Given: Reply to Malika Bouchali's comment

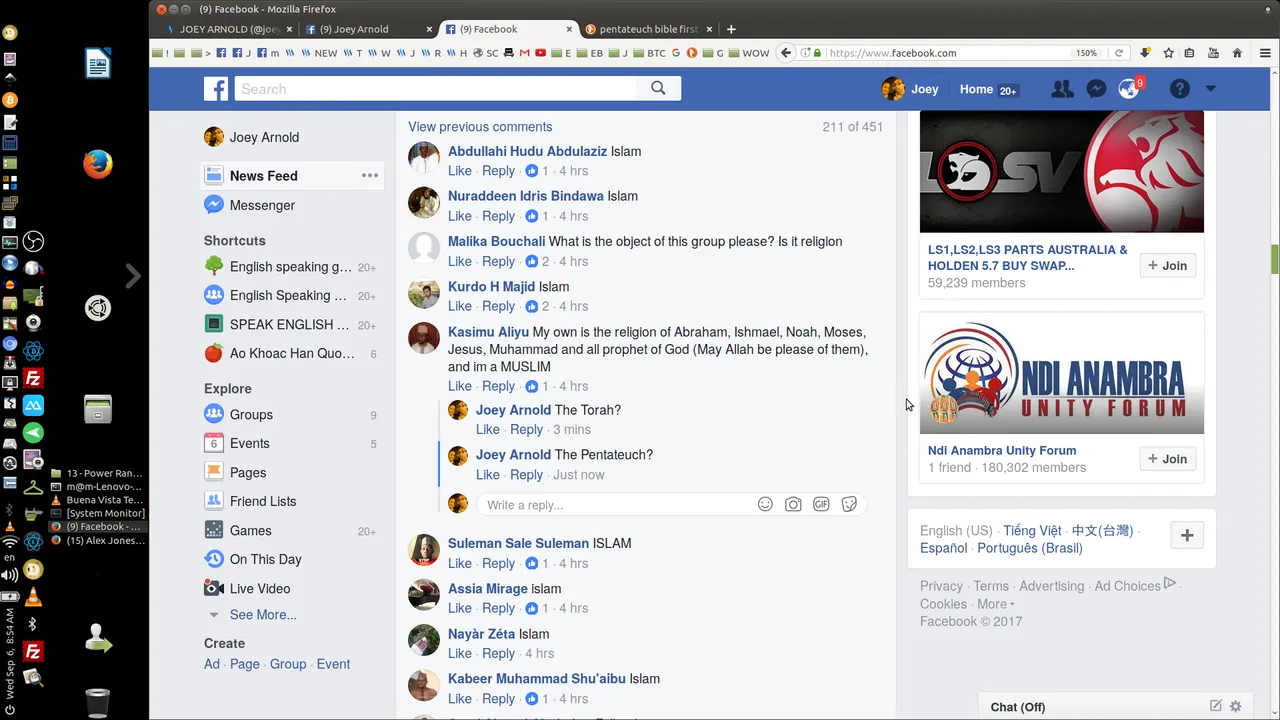Looking at the screenshot, I should tap(498, 261).
